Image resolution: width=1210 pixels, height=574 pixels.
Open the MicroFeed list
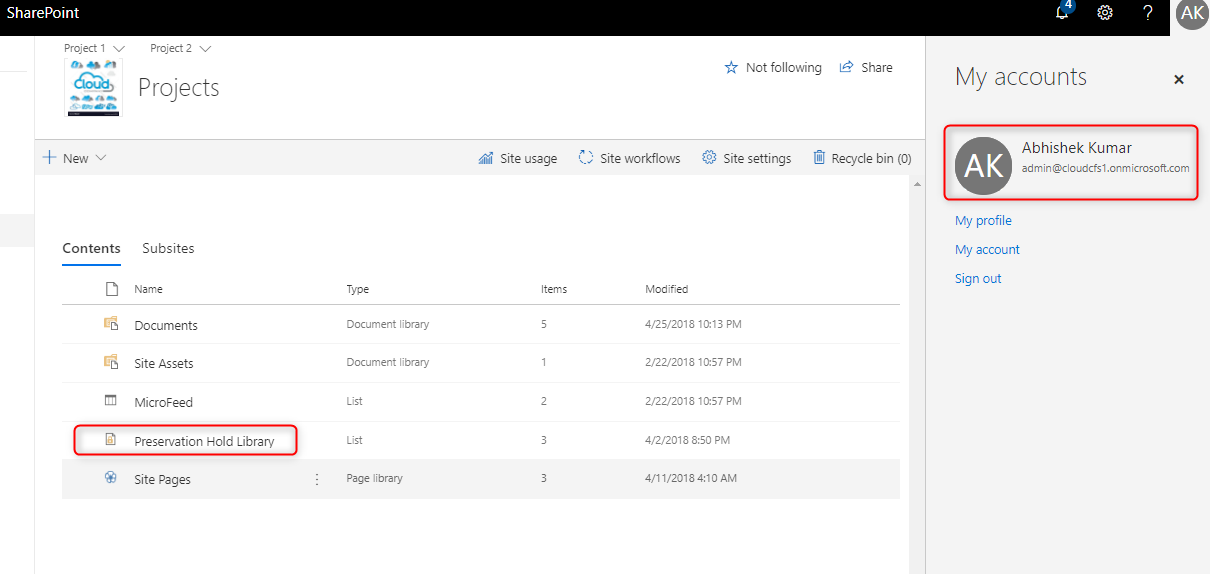click(163, 402)
